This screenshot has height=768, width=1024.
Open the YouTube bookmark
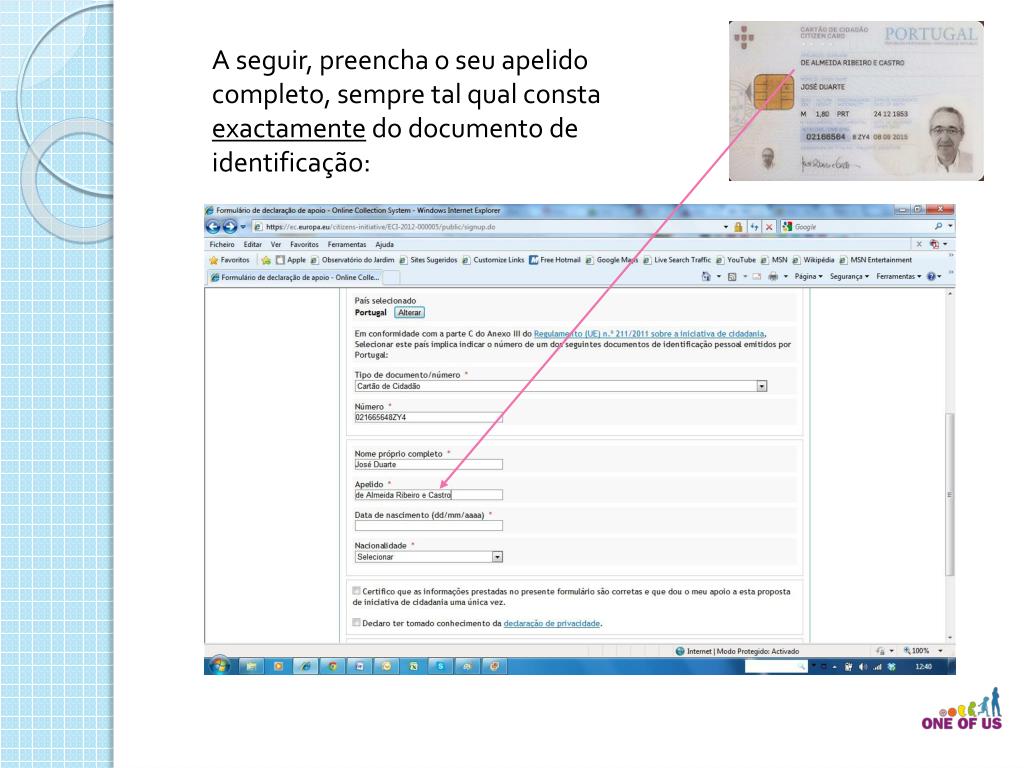coord(736,260)
